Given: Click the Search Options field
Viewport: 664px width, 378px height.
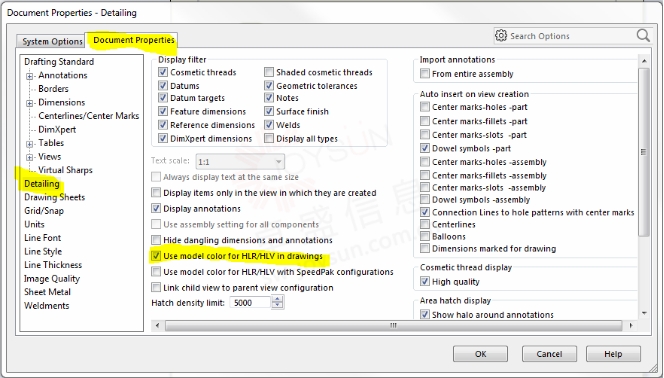Looking at the screenshot, I should point(572,36).
